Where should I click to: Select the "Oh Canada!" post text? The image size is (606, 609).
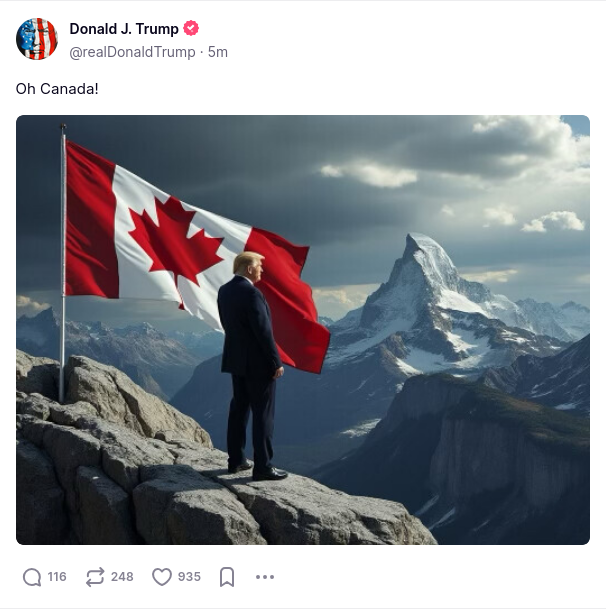coord(57,89)
